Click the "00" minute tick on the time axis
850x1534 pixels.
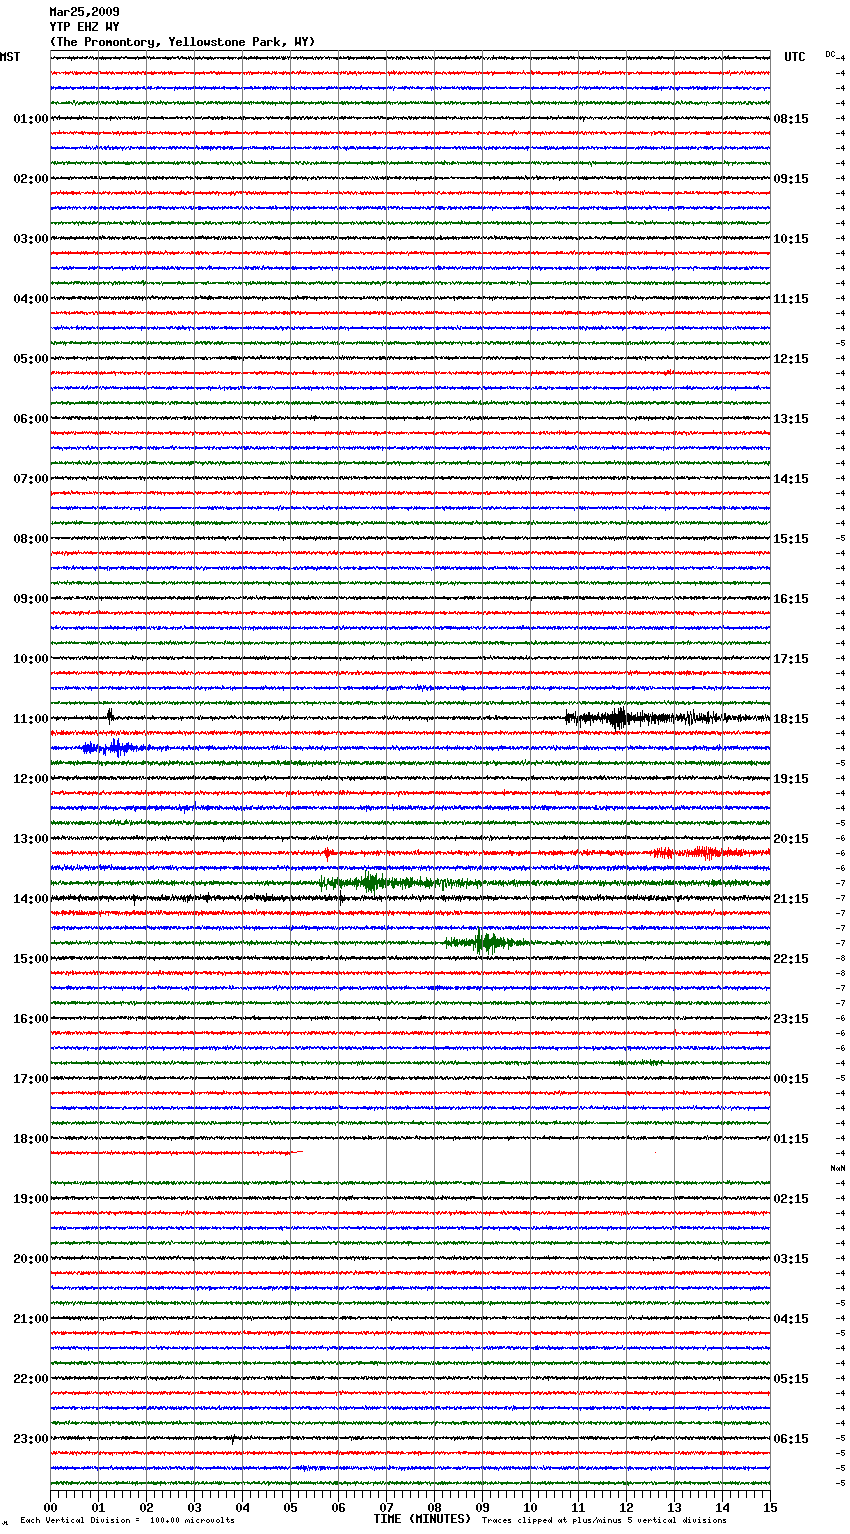click(50, 1507)
